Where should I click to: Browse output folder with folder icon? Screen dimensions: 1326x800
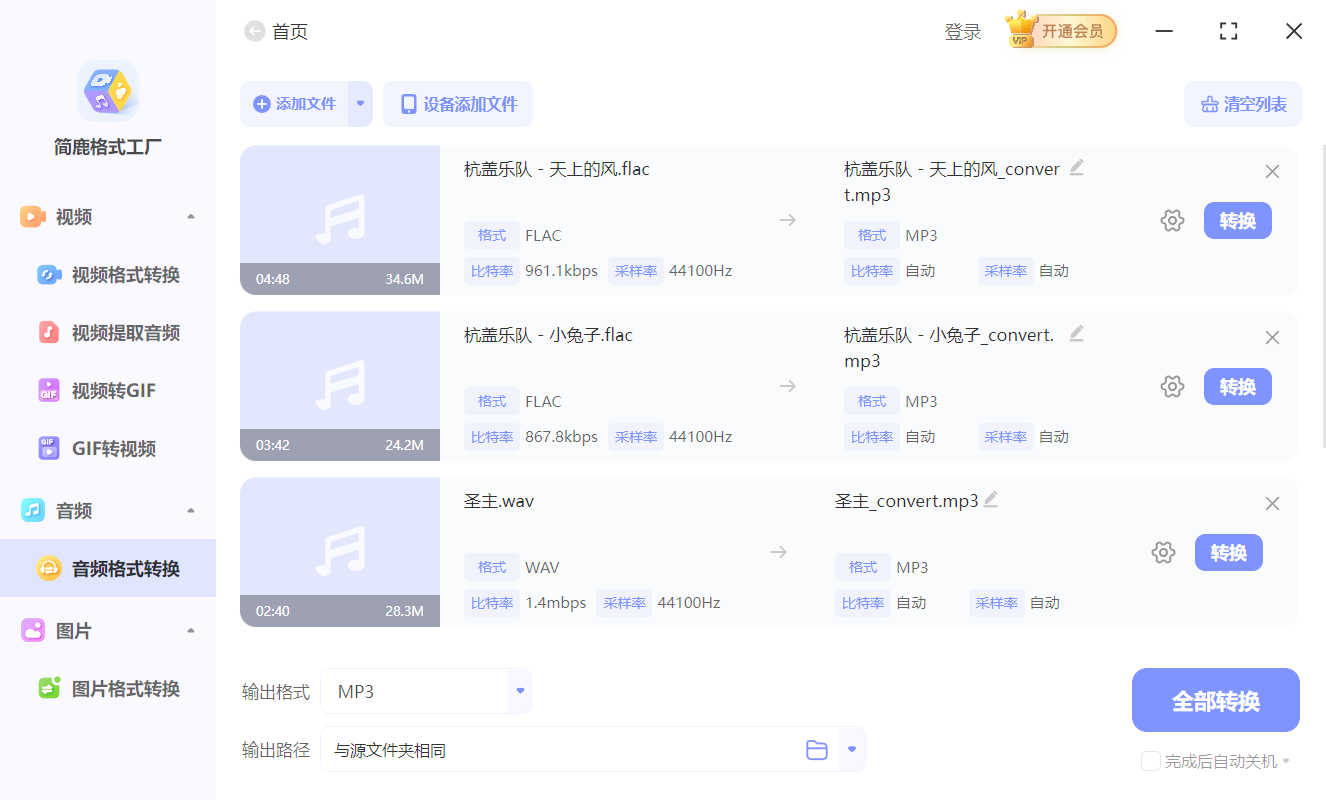(817, 750)
